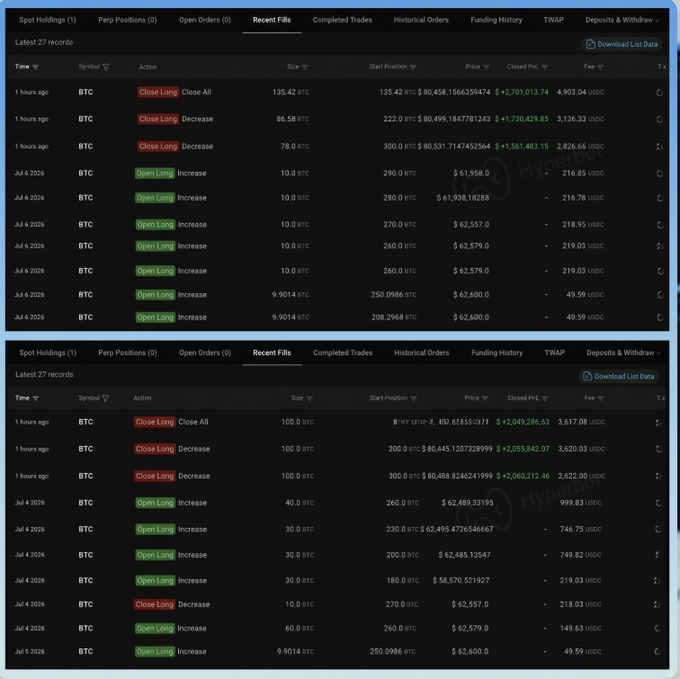Open Perp Positions (0) tab in bottom panel
This screenshot has height=679, width=680.
click(x=128, y=353)
